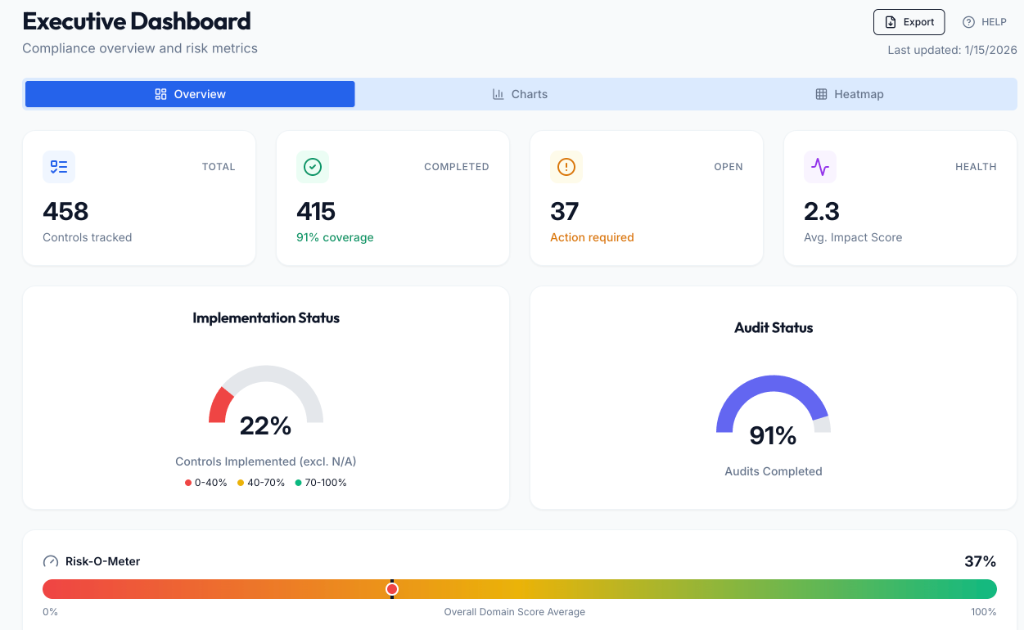Click the 0% risk scale label
The height and width of the screenshot is (630, 1024).
(x=50, y=612)
